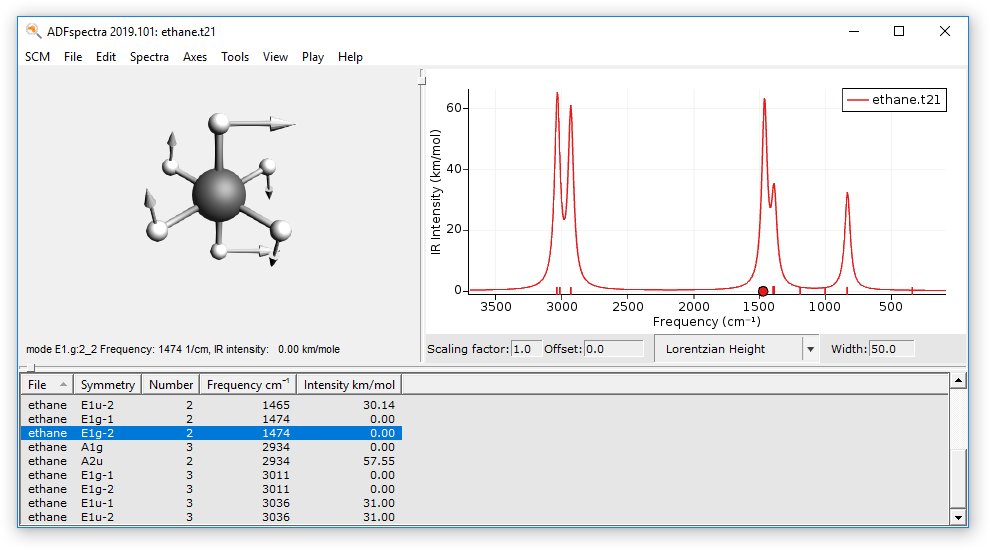Open the File menu

click(x=73, y=57)
